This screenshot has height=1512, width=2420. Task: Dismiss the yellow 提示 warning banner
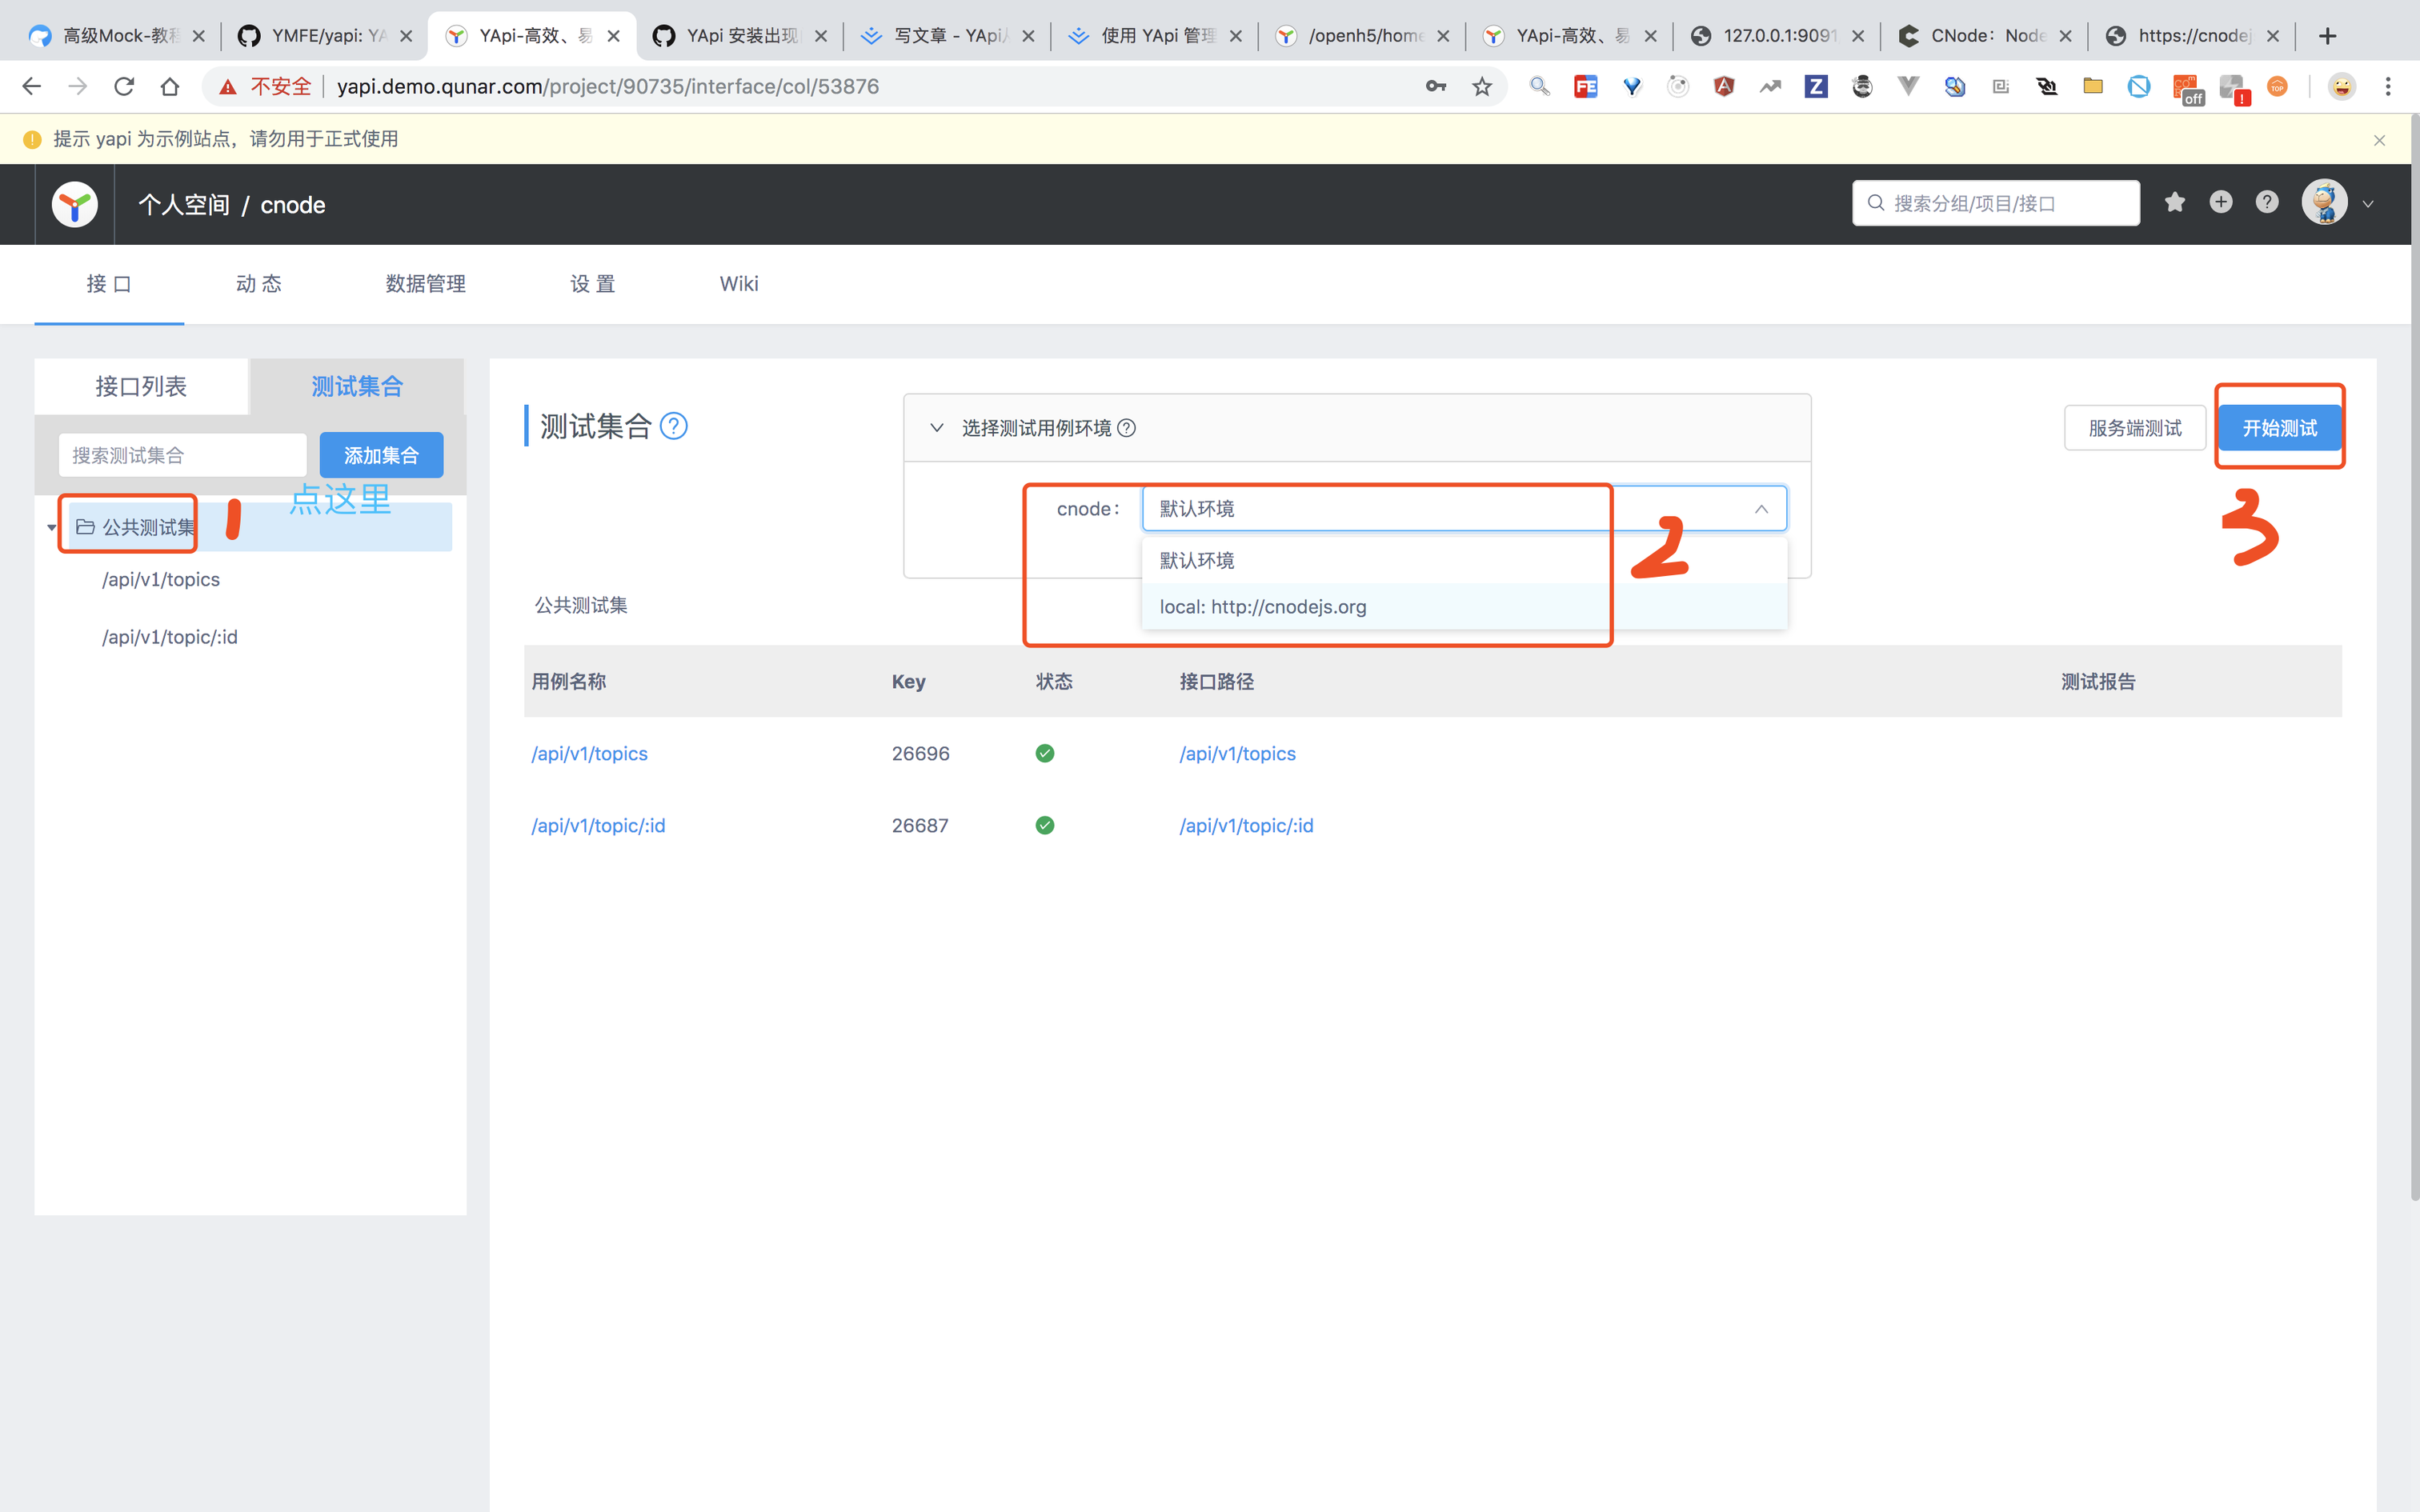(2380, 140)
